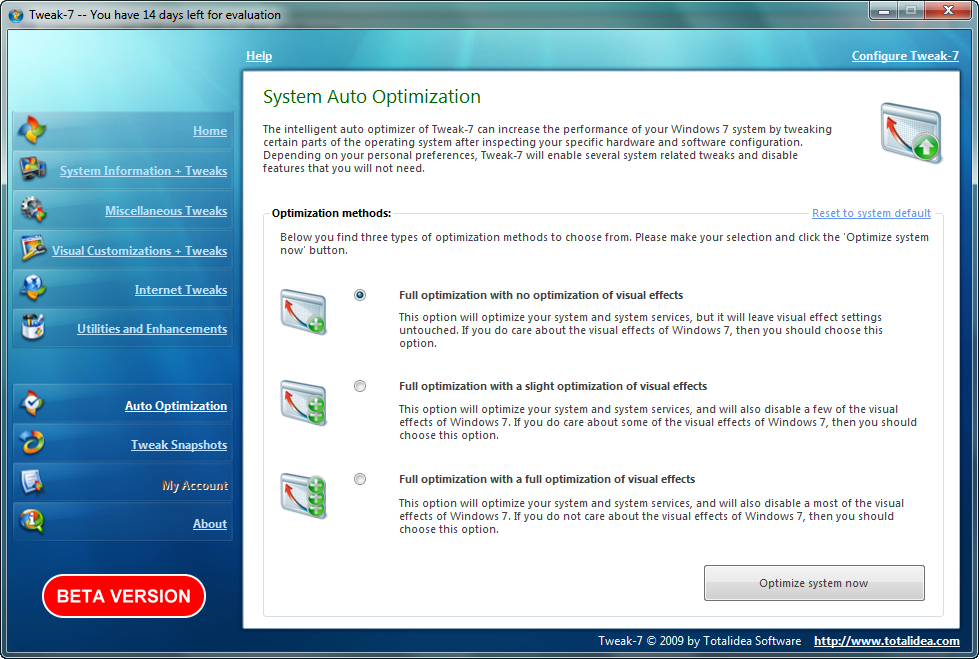Click the double-plus slight optimization icon
Viewport: 979px width, 659px height.
(303, 403)
